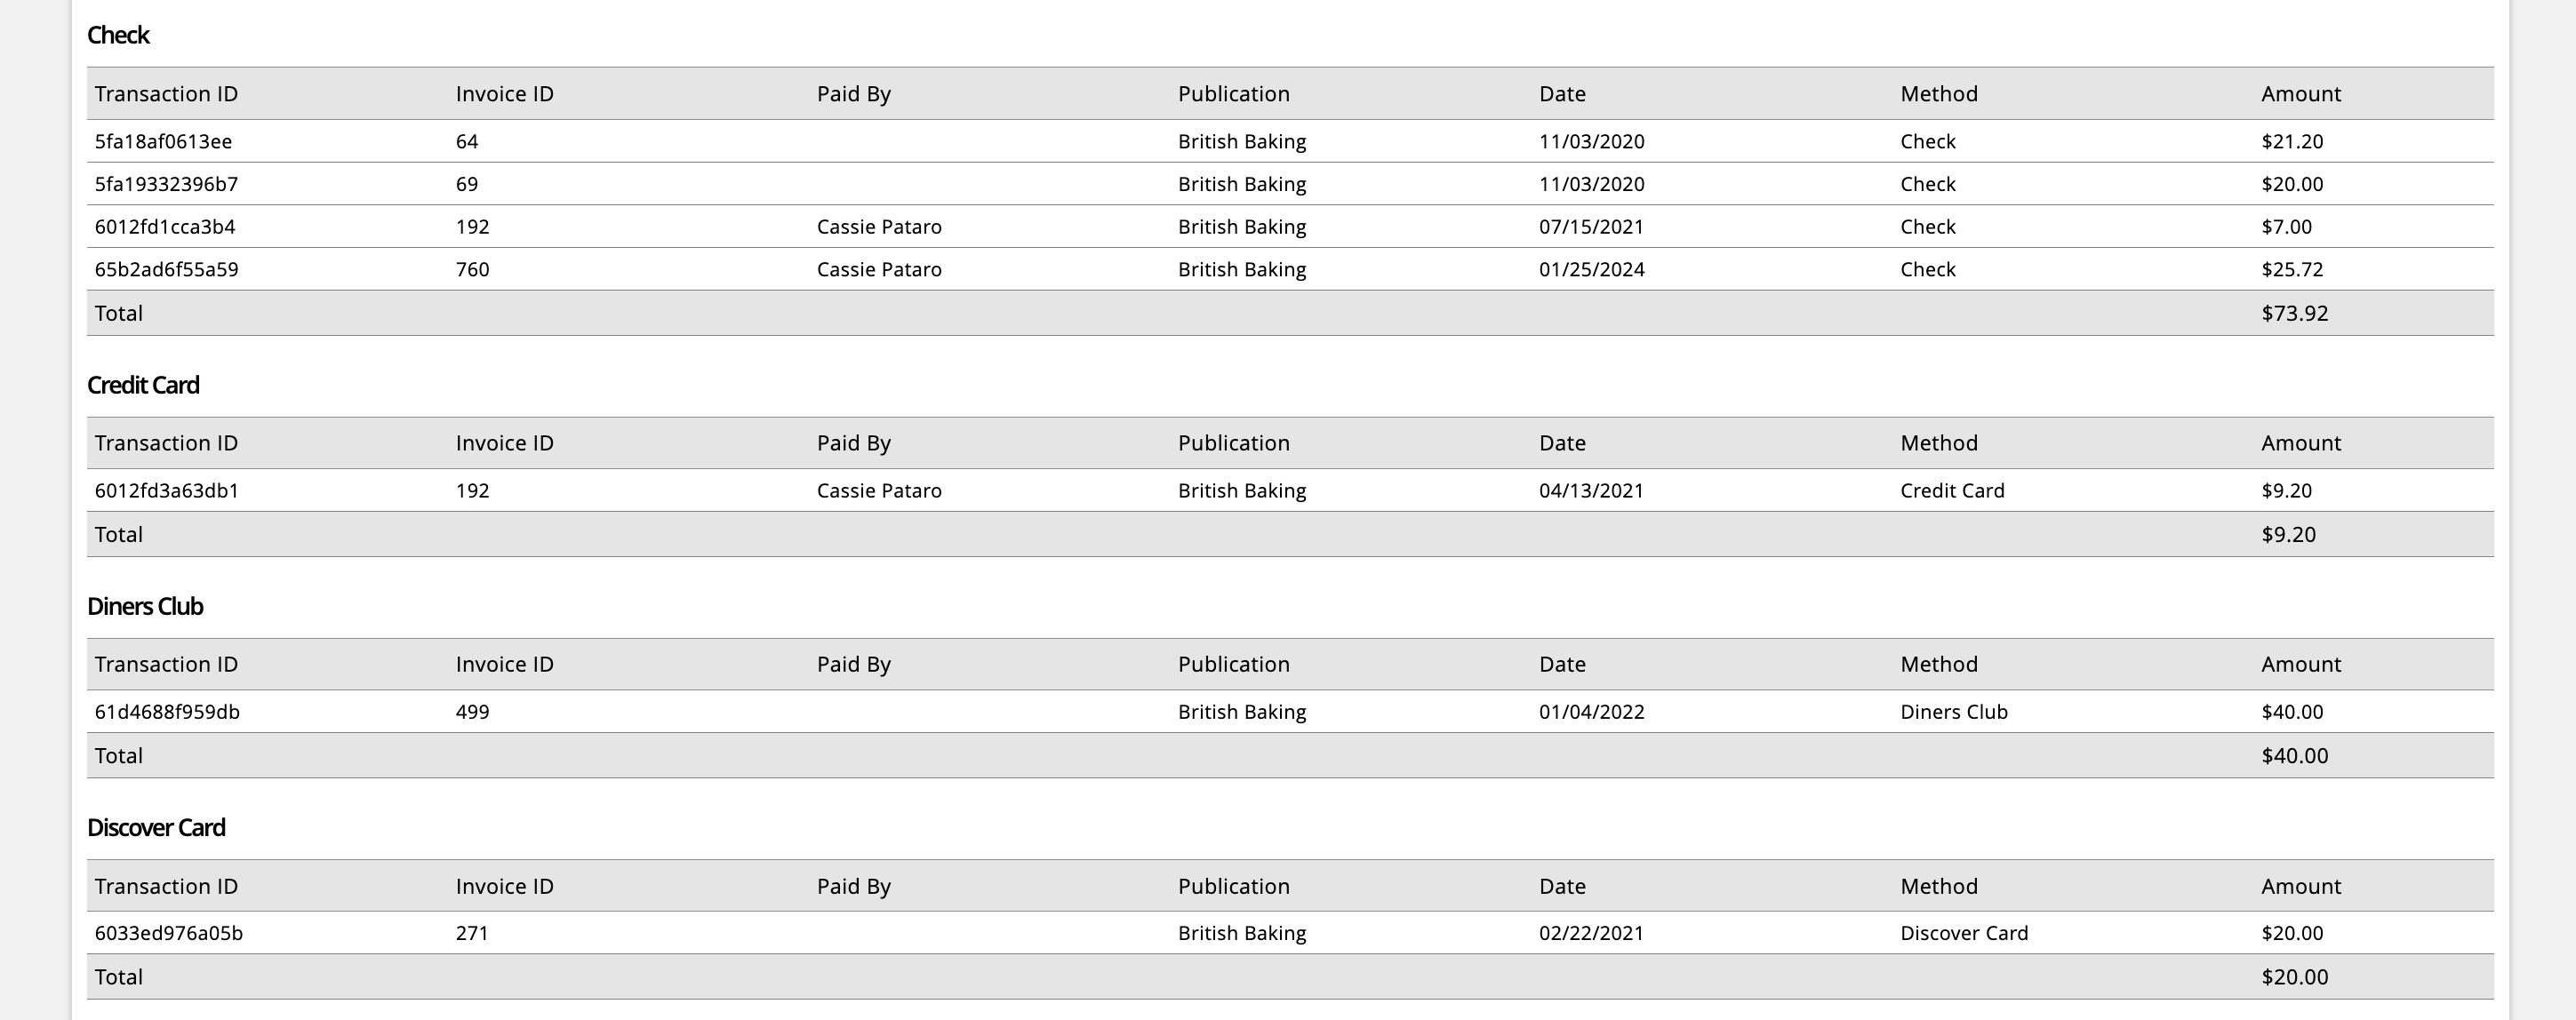Click the Credit Card section heading
2576x1020 pixels.
(x=143, y=385)
